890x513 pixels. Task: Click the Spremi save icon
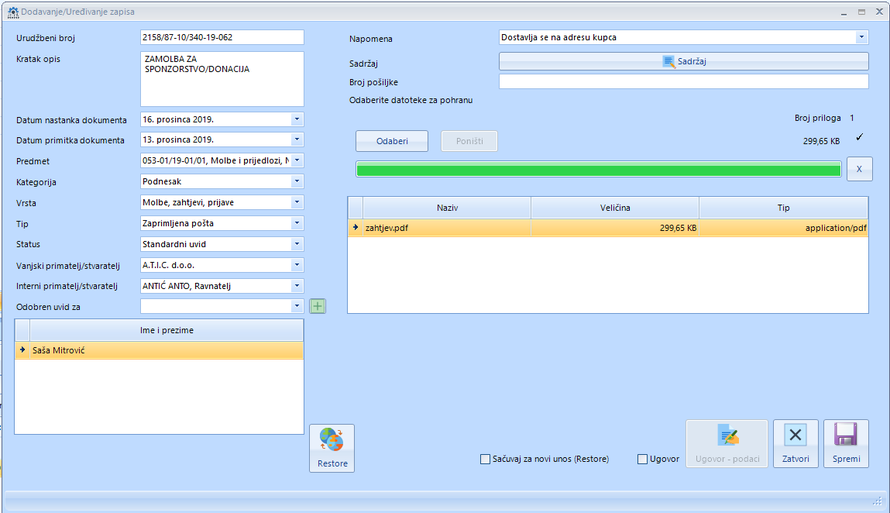click(x=846, y=436)
